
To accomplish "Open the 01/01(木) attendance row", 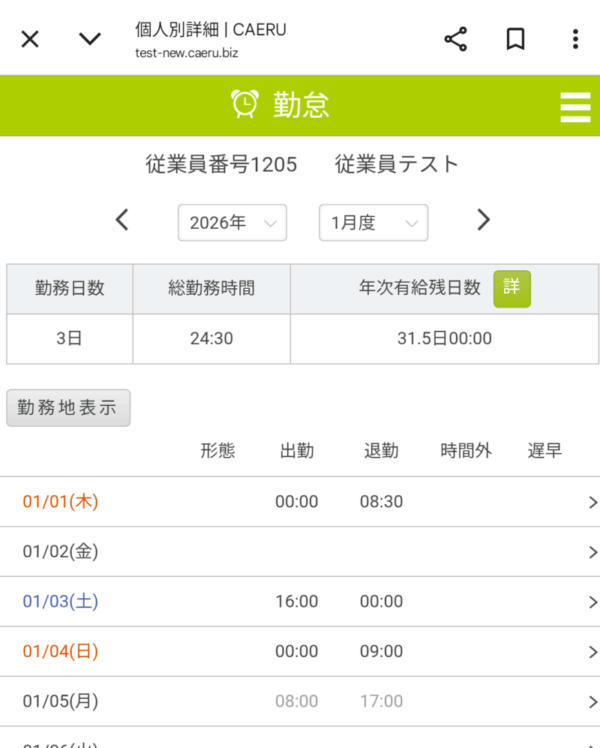I will tap(60, 502).
